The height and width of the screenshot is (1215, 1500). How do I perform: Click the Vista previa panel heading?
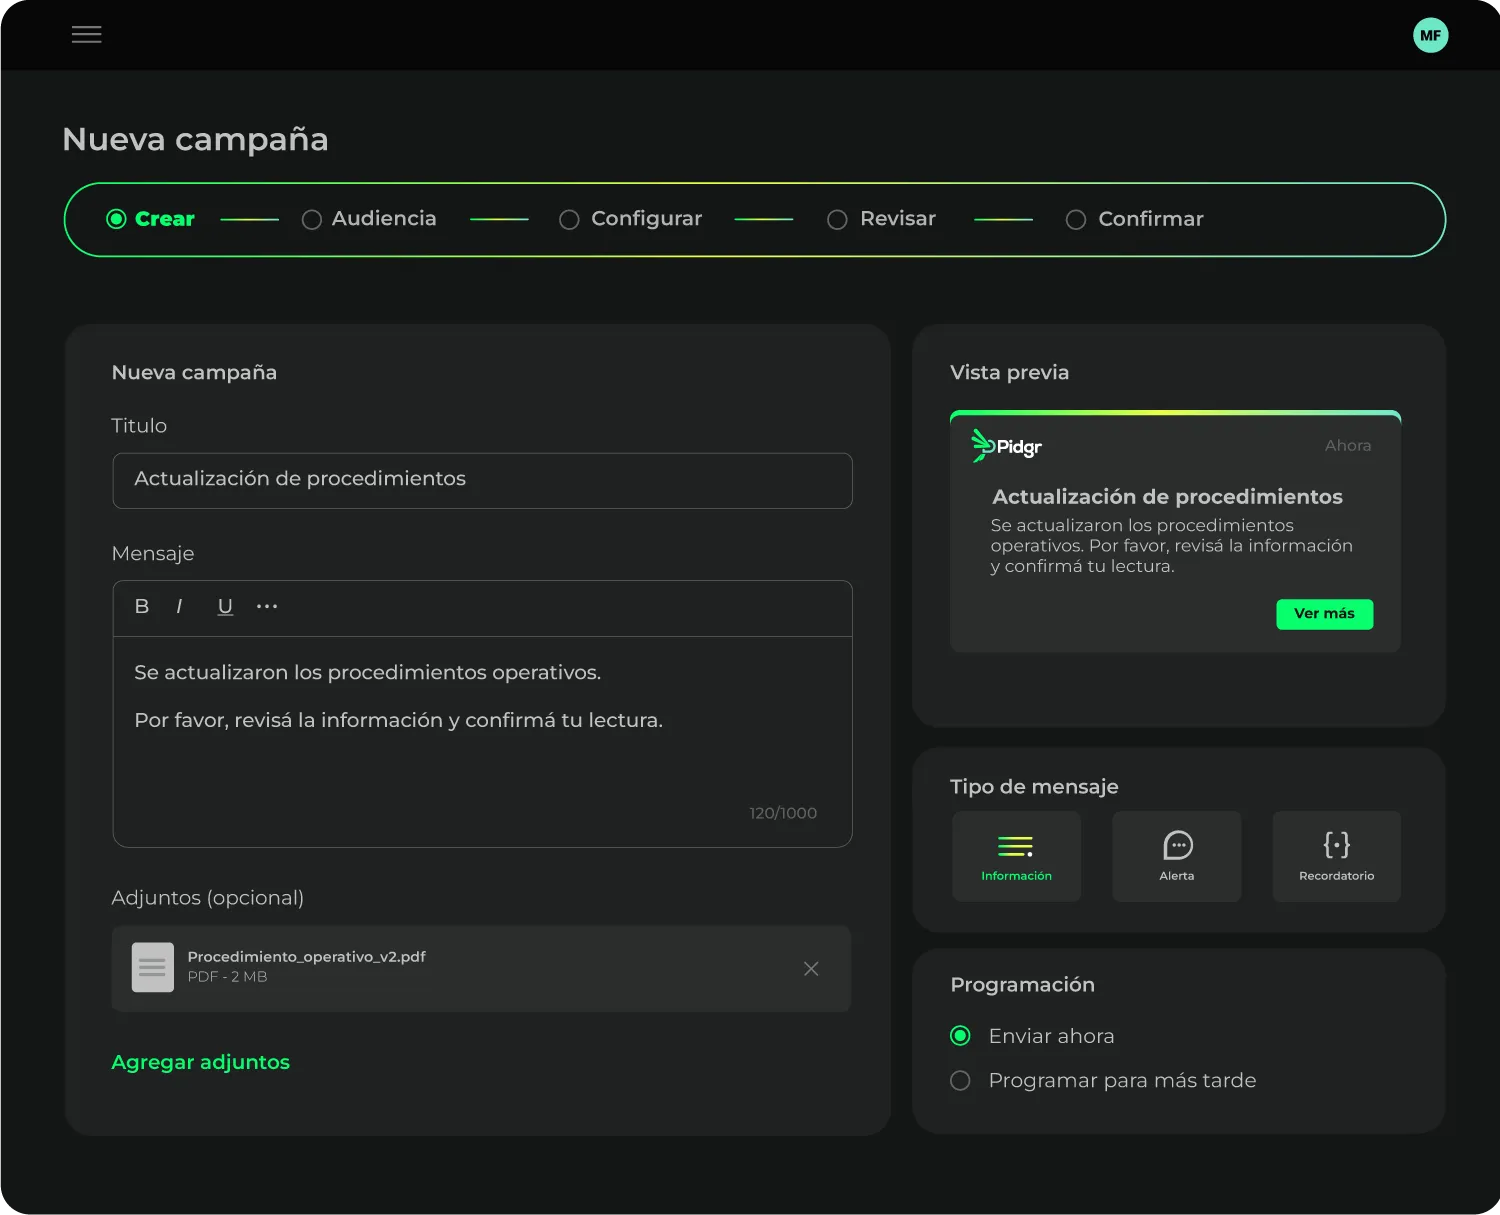click(1010, 372)
